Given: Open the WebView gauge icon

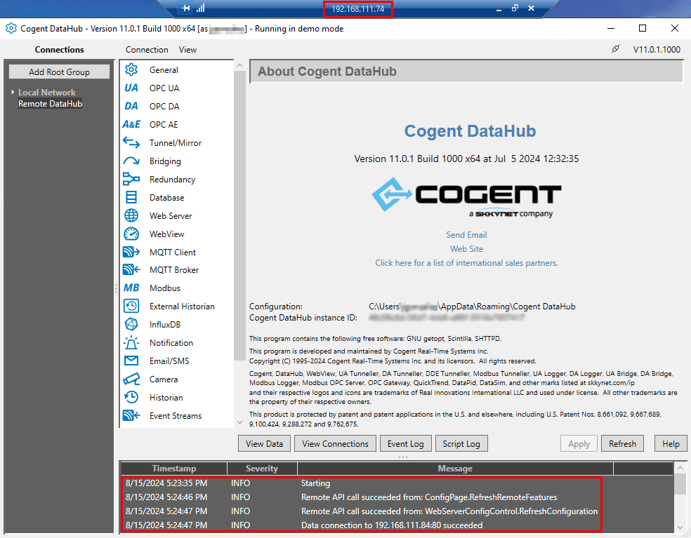Looking at the screenshot, I should pos(131,234).
